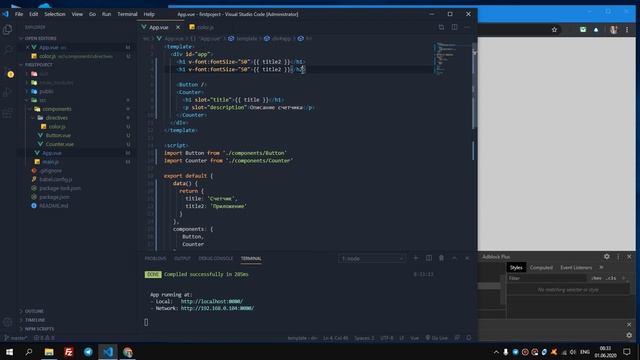Open the localhost URL in terminal
This screenshot has width=640, height=360.
pyautogui.click(x=211, y=302)
